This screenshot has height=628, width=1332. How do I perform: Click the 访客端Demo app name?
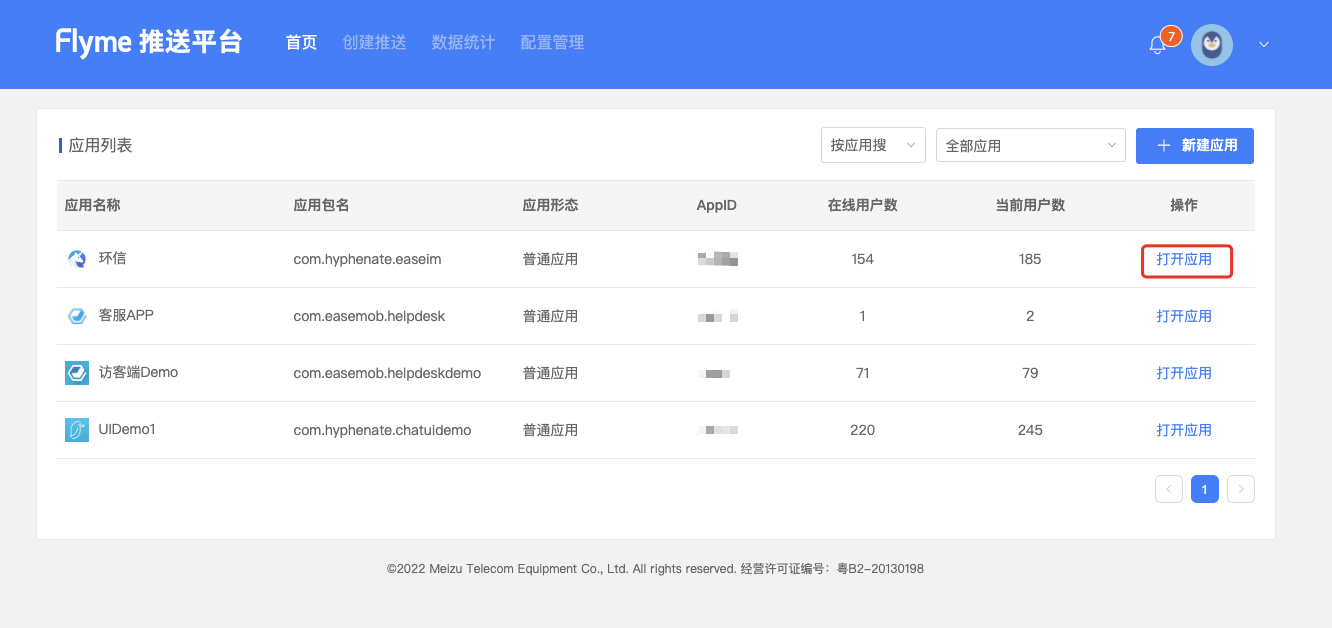[138, 372]
